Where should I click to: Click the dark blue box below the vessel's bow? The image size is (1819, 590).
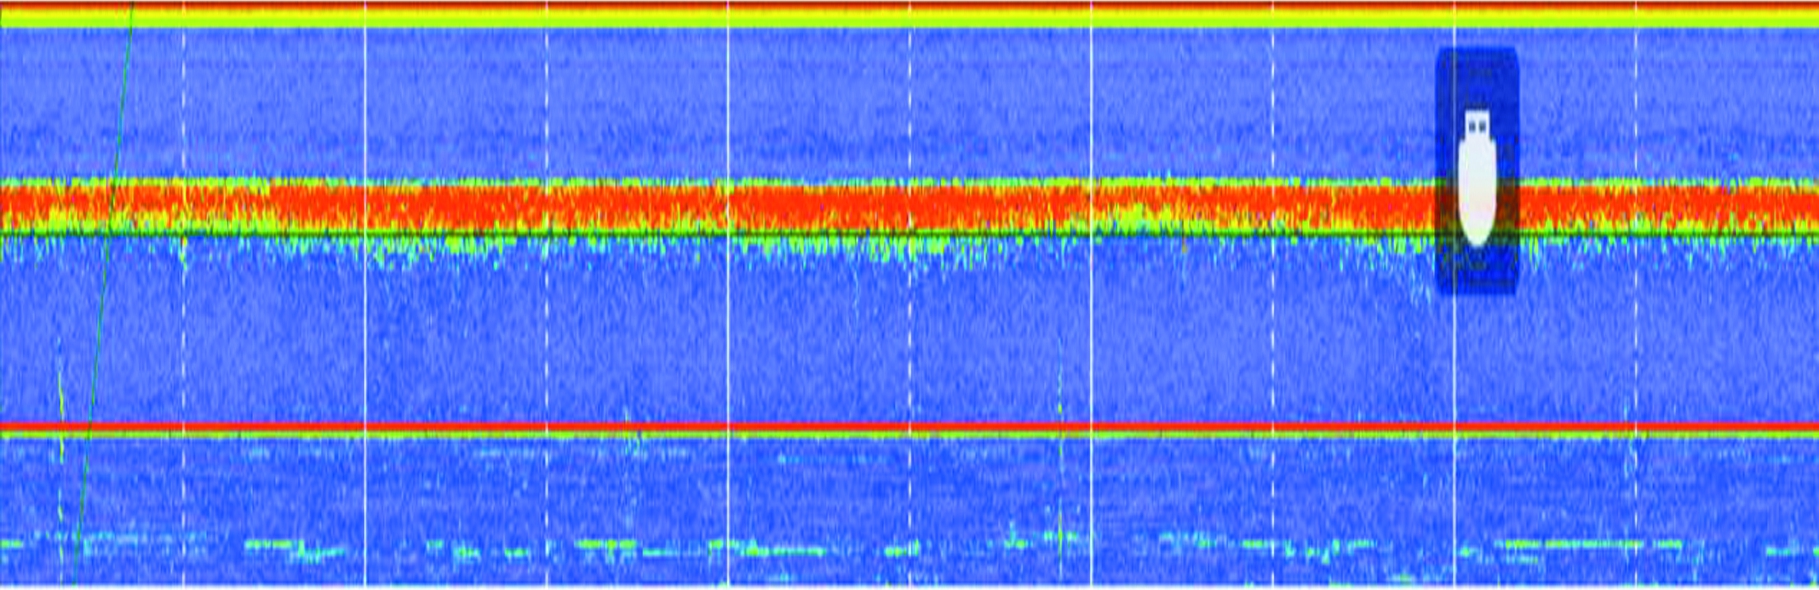coord(1477,270)
